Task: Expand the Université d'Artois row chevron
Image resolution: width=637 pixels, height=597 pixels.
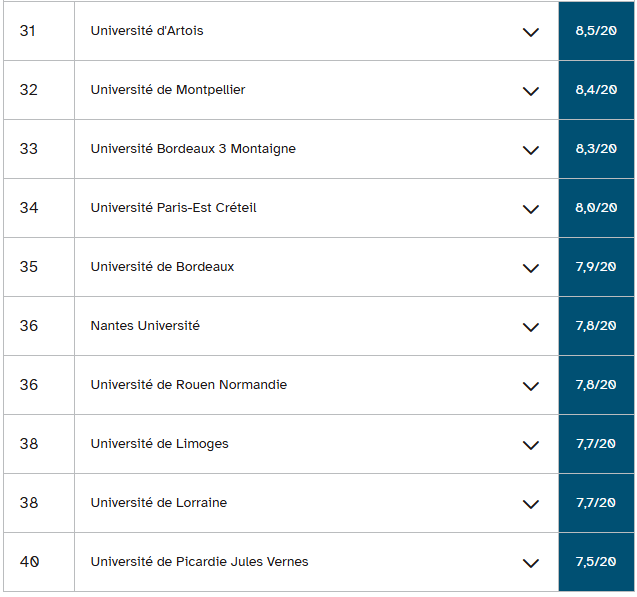Action: click(x=531, y=32)
